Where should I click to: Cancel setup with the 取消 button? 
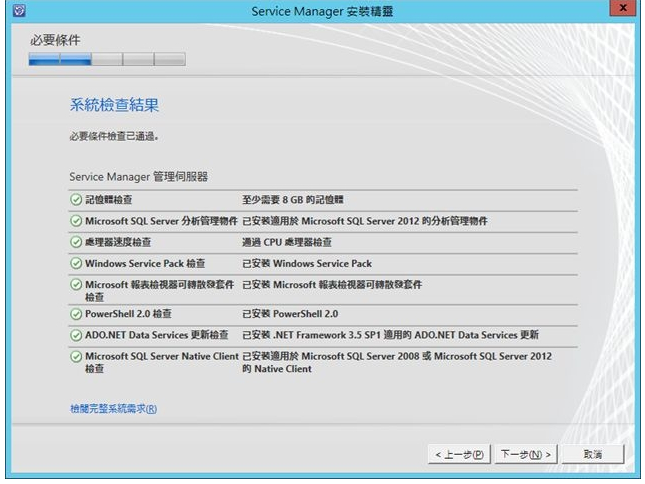pos(593,454)
